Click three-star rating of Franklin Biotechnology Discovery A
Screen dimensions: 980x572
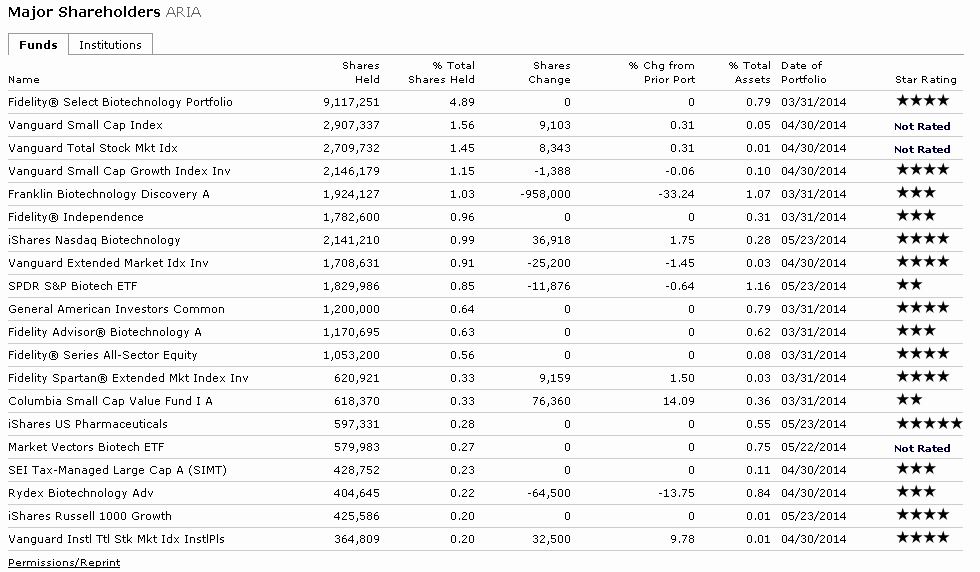click(x=915, y=194)
